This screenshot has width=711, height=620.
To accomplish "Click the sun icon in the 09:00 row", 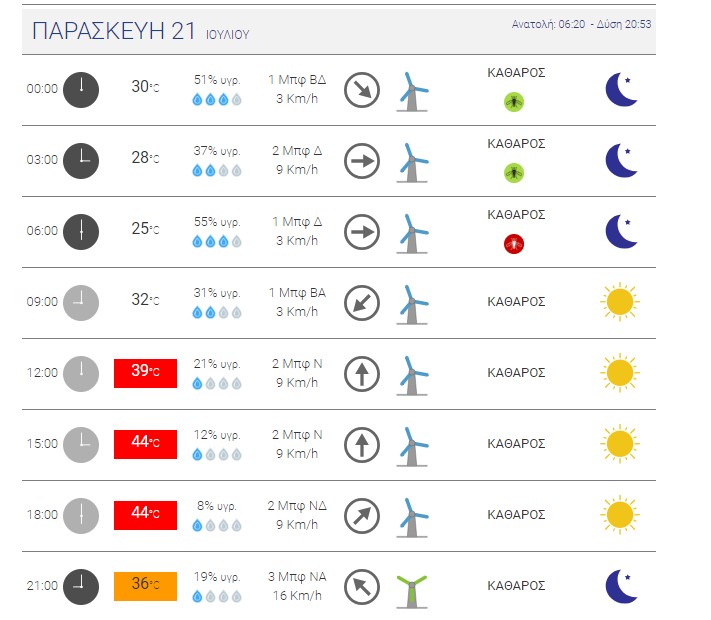I will tap(620, 302).
